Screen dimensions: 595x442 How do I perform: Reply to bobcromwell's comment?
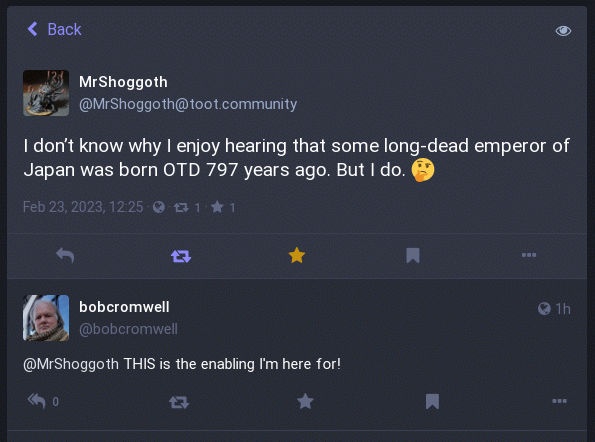coord(37,401)
